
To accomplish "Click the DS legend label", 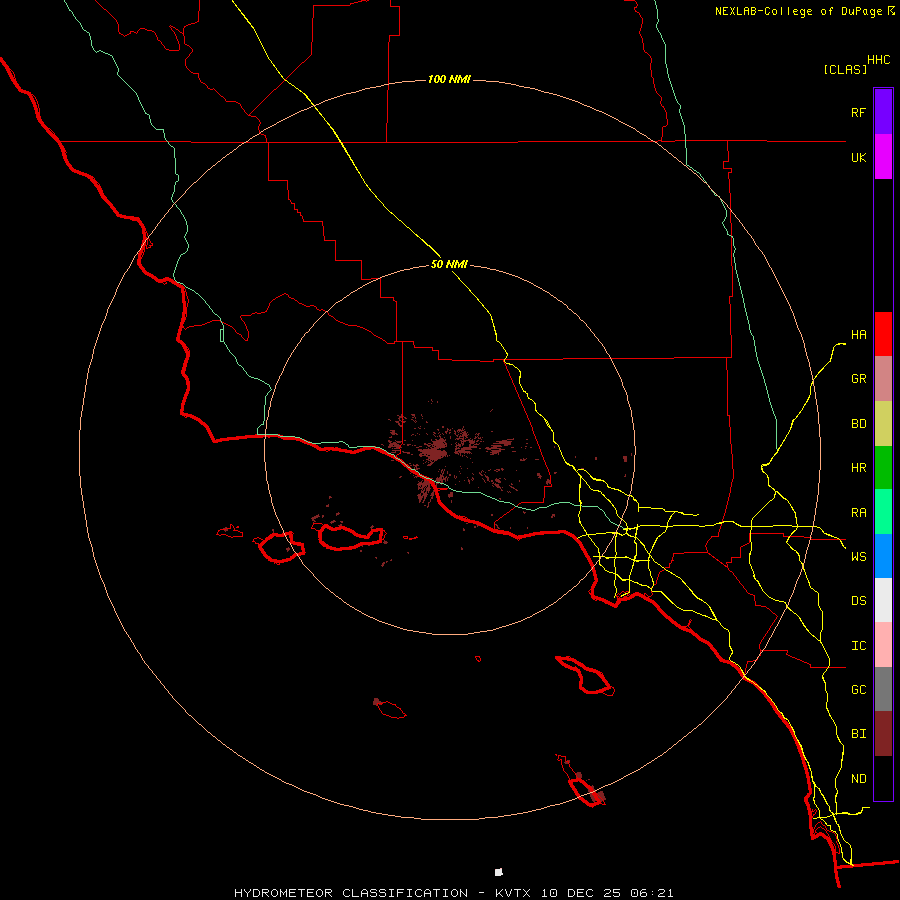I will [858, 601].
